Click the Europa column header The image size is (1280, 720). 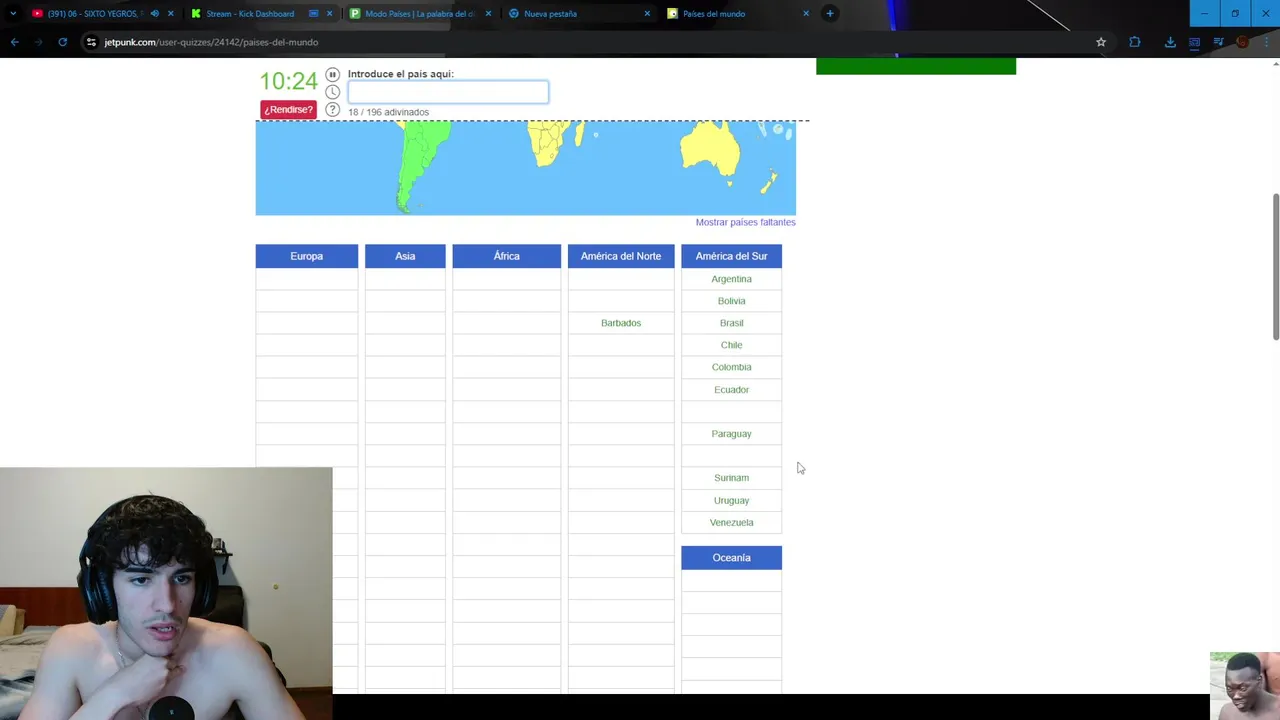click(x=306, y=256)
